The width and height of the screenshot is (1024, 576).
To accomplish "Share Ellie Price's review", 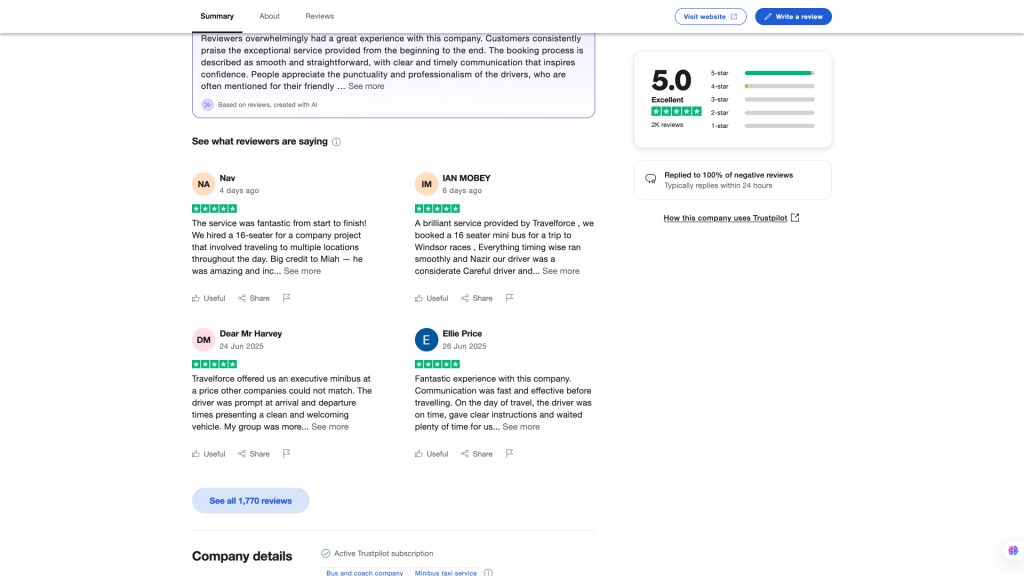I will (477, 454).
